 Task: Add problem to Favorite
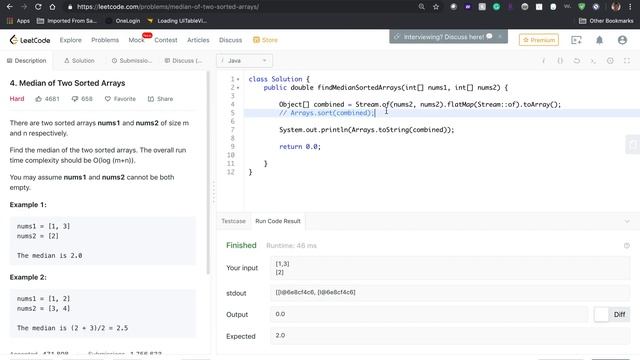(x=120, y=99)
